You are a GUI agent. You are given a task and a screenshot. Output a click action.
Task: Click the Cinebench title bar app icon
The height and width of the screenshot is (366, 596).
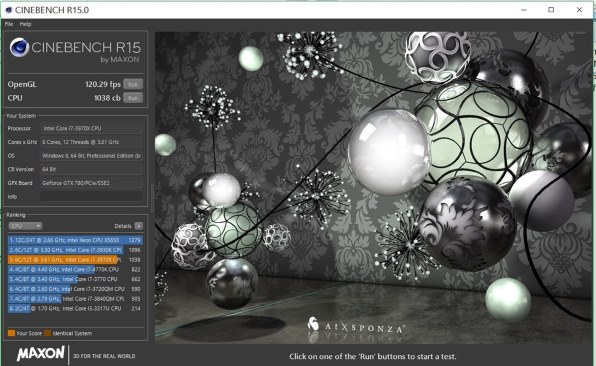[8, 10]
